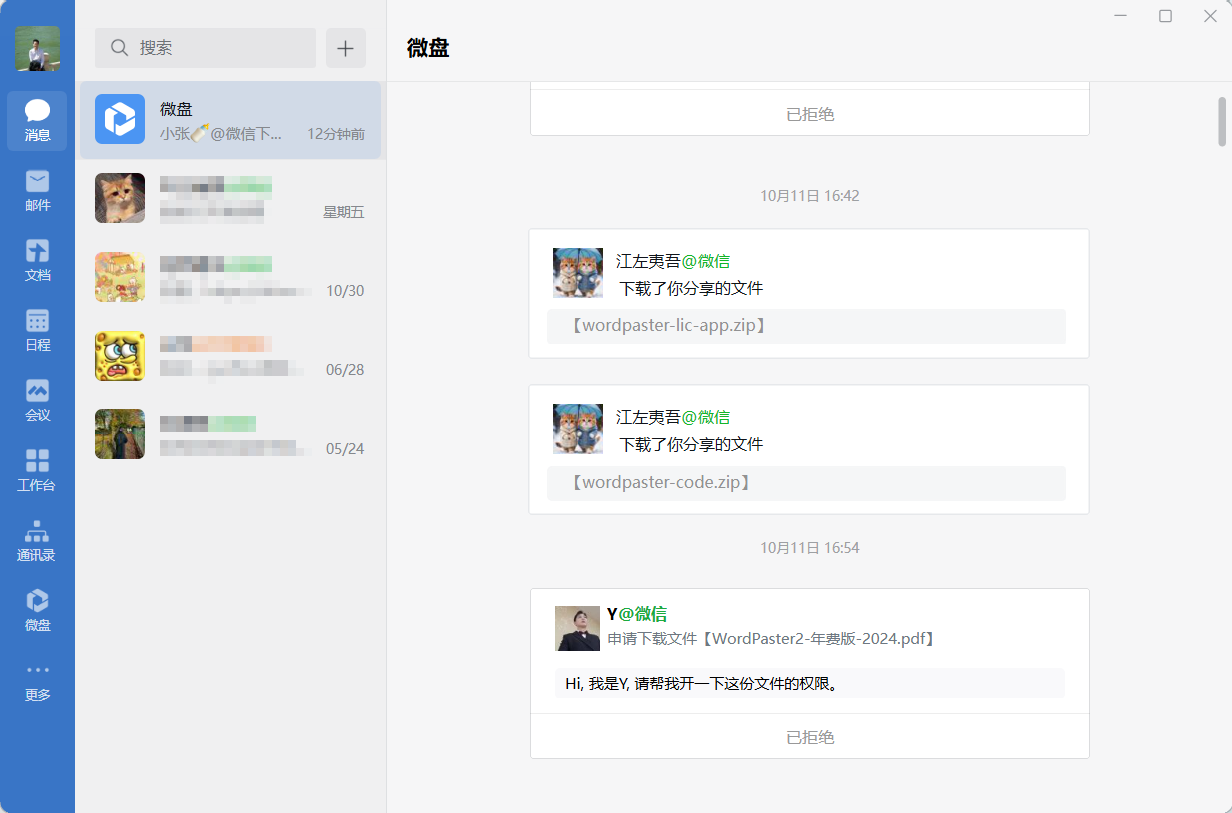Click the 10月11日 16:42 timestamp

point(810,196)
